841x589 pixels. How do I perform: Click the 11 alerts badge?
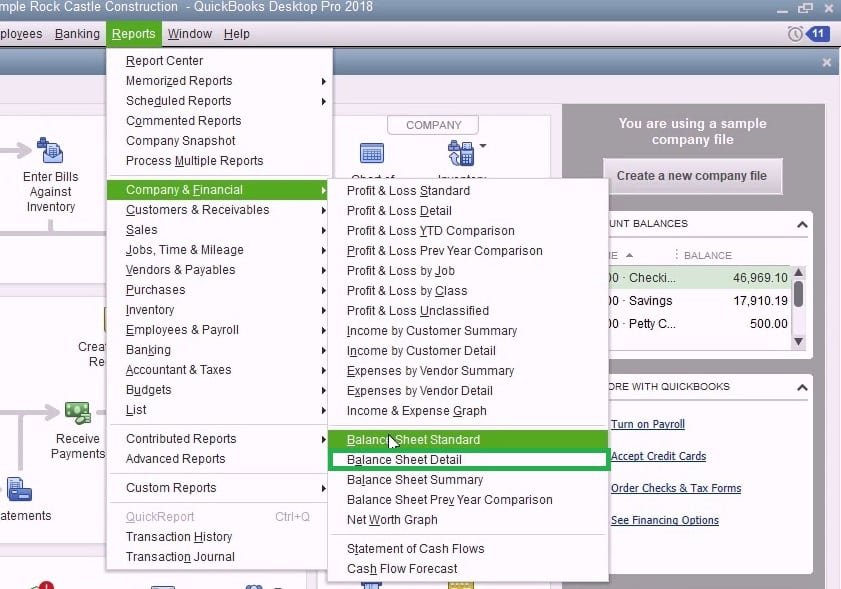(x=818, y=34)
